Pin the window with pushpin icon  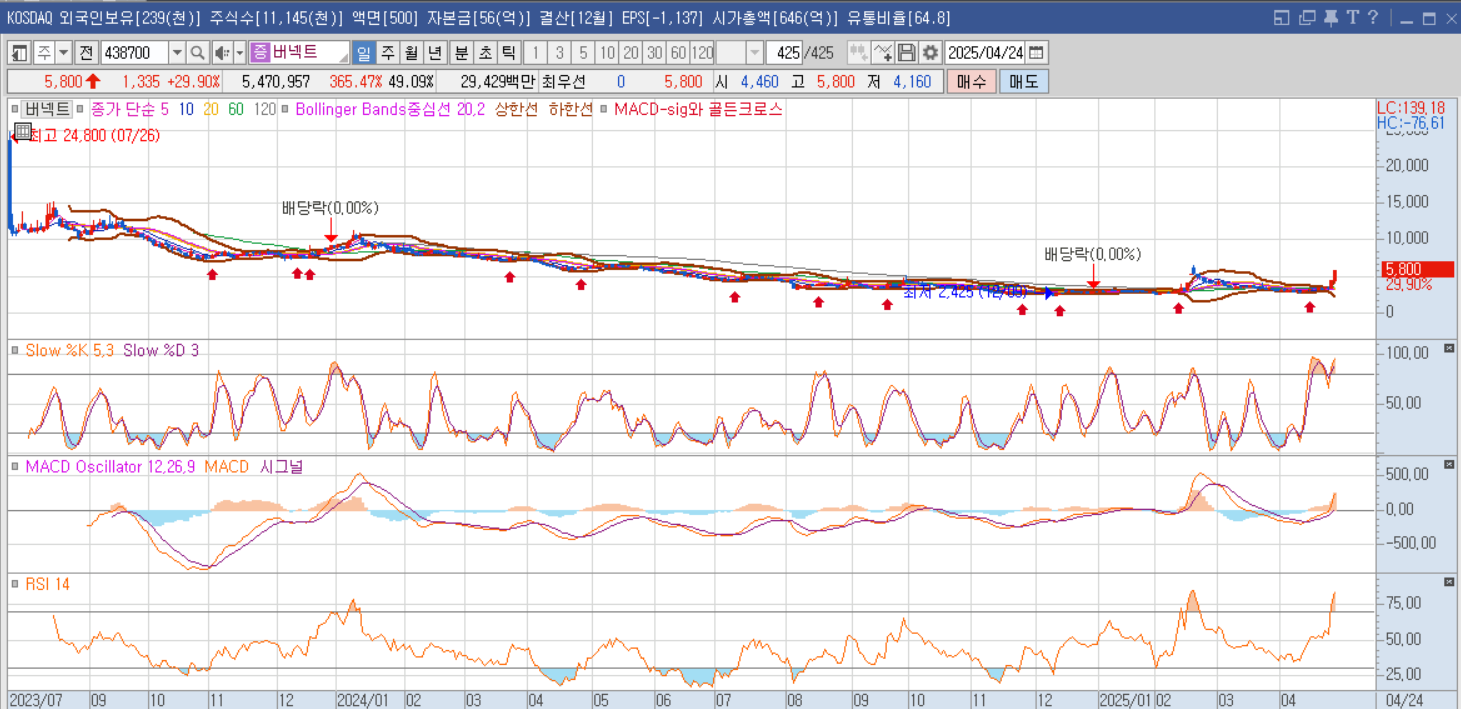coord(1330,17)
